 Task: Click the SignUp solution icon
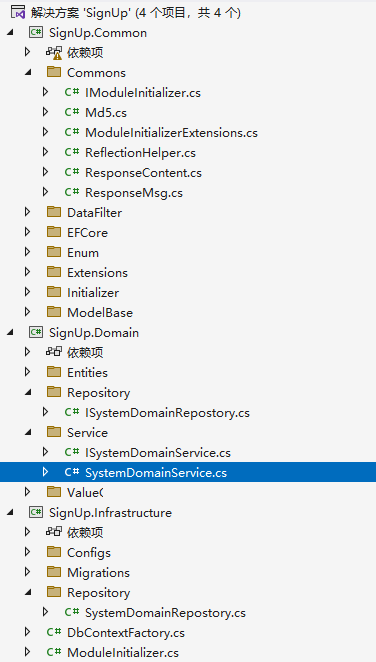[x=16, y=13]
